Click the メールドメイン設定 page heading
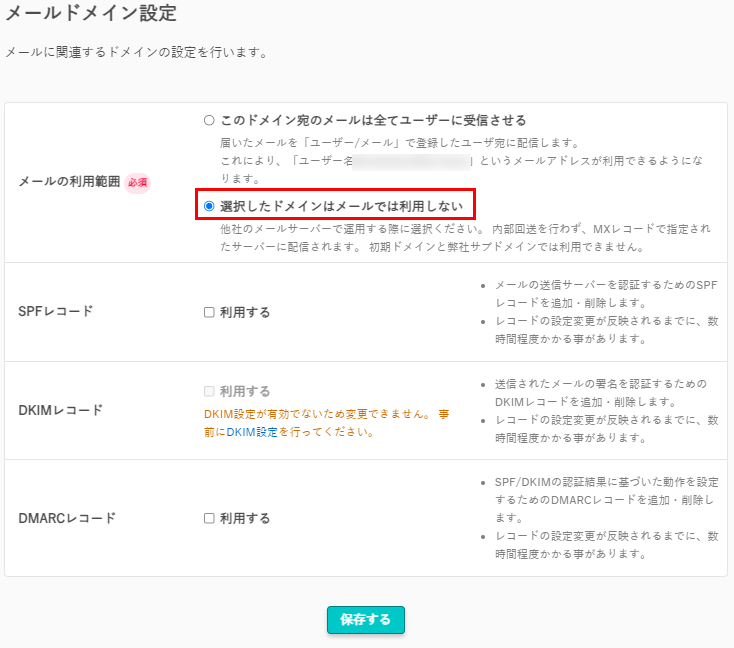This screenshot has height=648, width=734. point(91,14)
